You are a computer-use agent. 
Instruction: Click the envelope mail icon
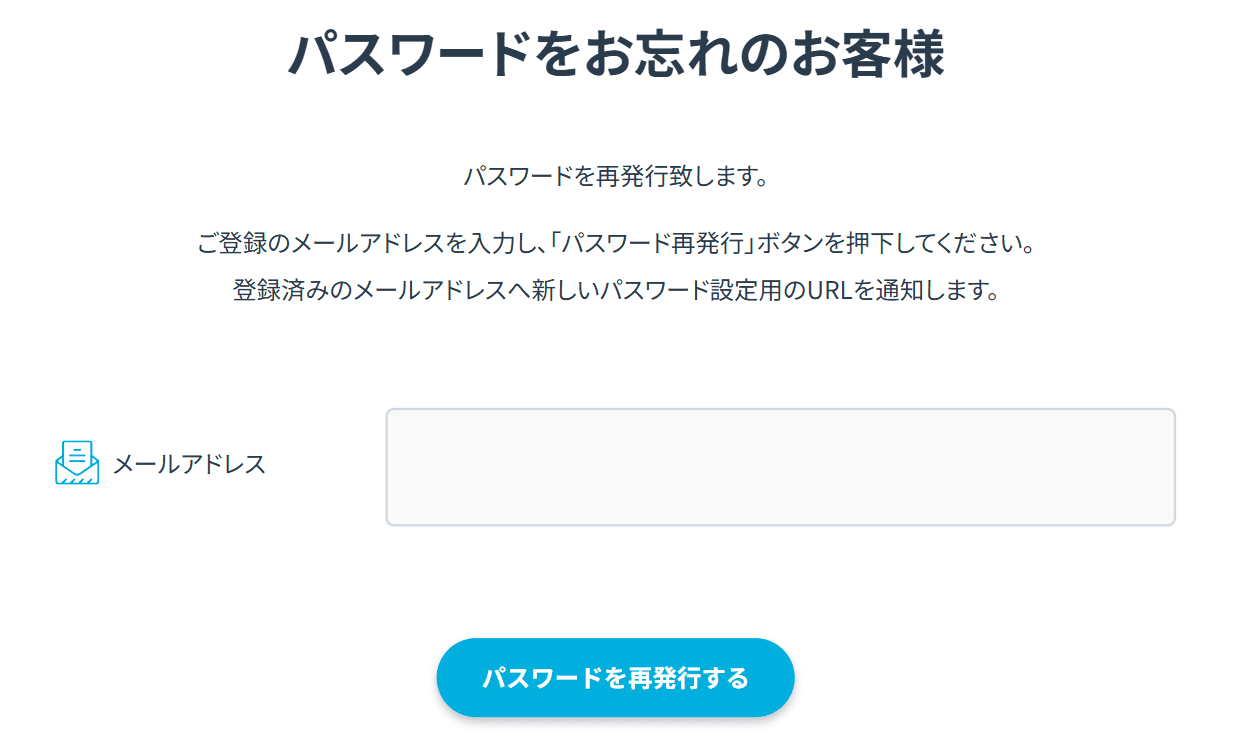[77, 463]
